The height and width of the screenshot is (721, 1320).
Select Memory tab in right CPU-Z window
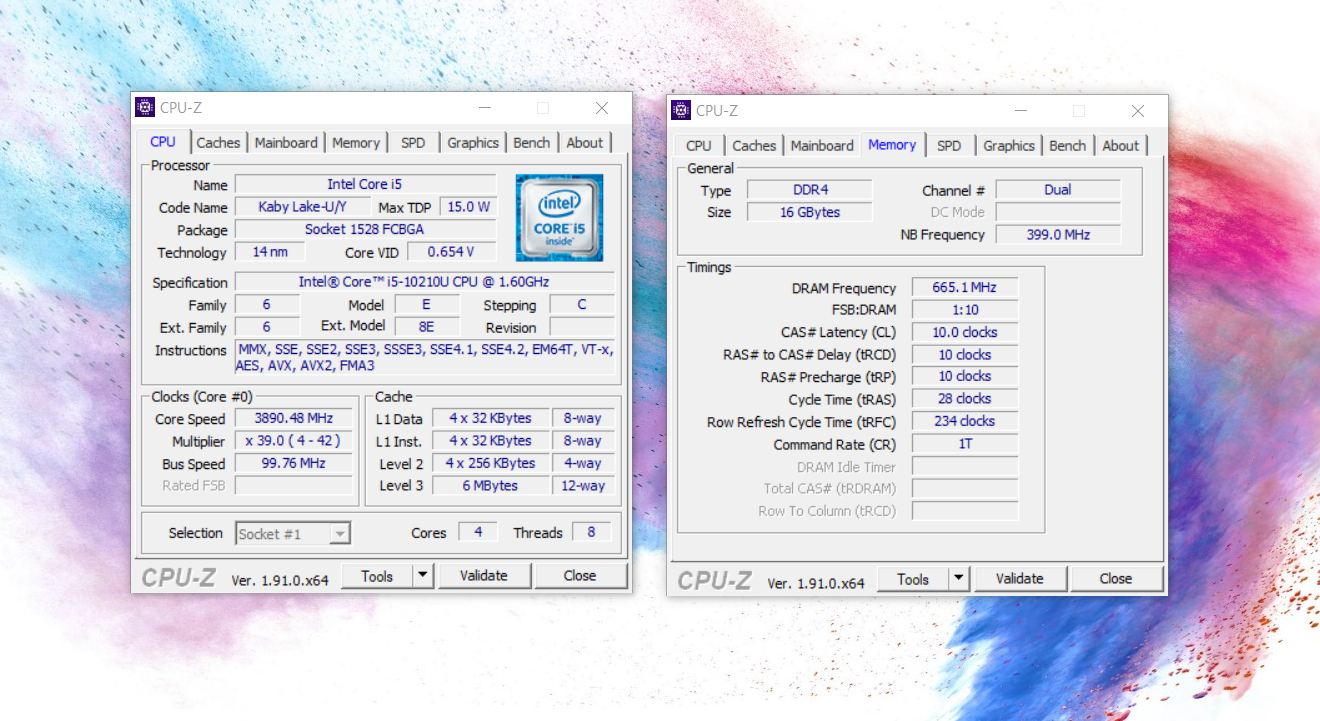[x=892, y=145]
